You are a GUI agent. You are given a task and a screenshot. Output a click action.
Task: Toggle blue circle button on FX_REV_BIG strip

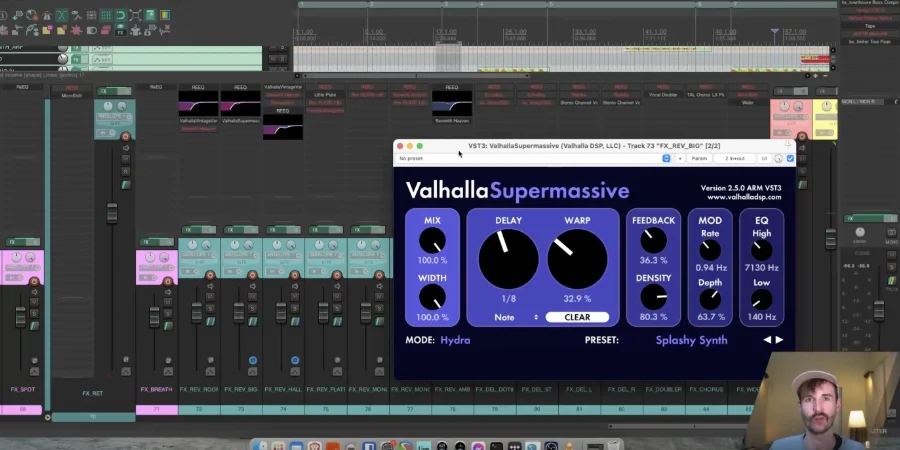click(x=253, y=360)
